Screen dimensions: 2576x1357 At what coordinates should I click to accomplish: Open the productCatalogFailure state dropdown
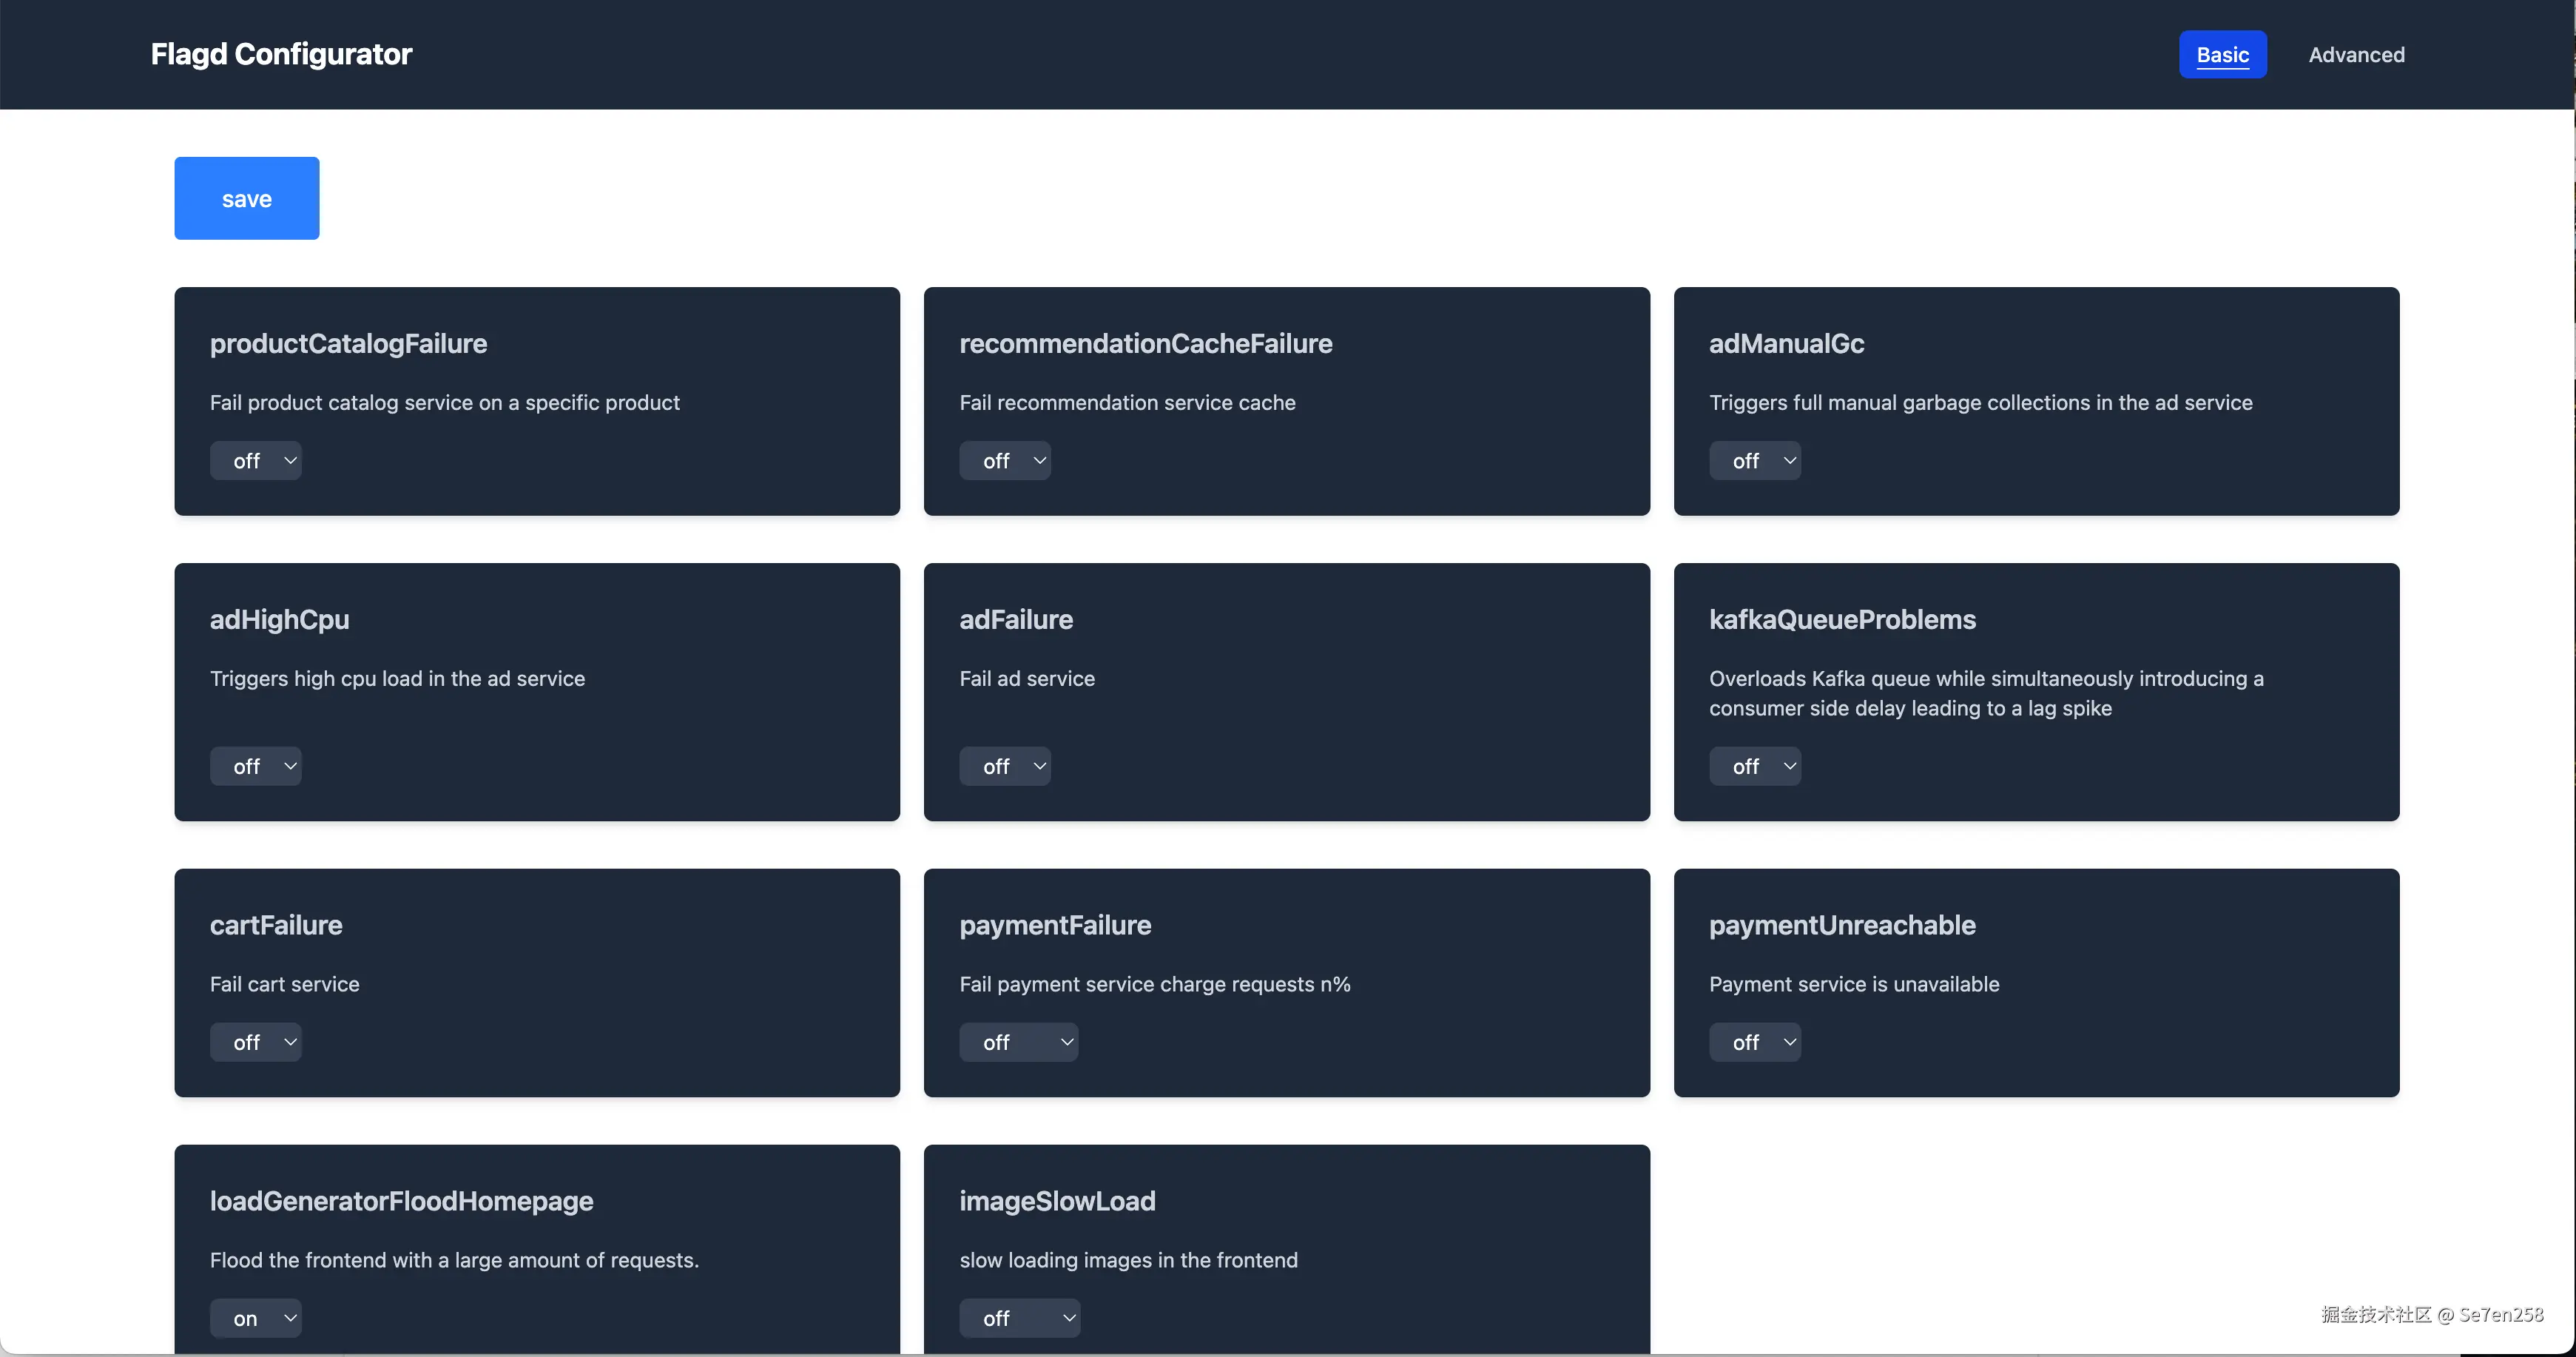[255, 461]
